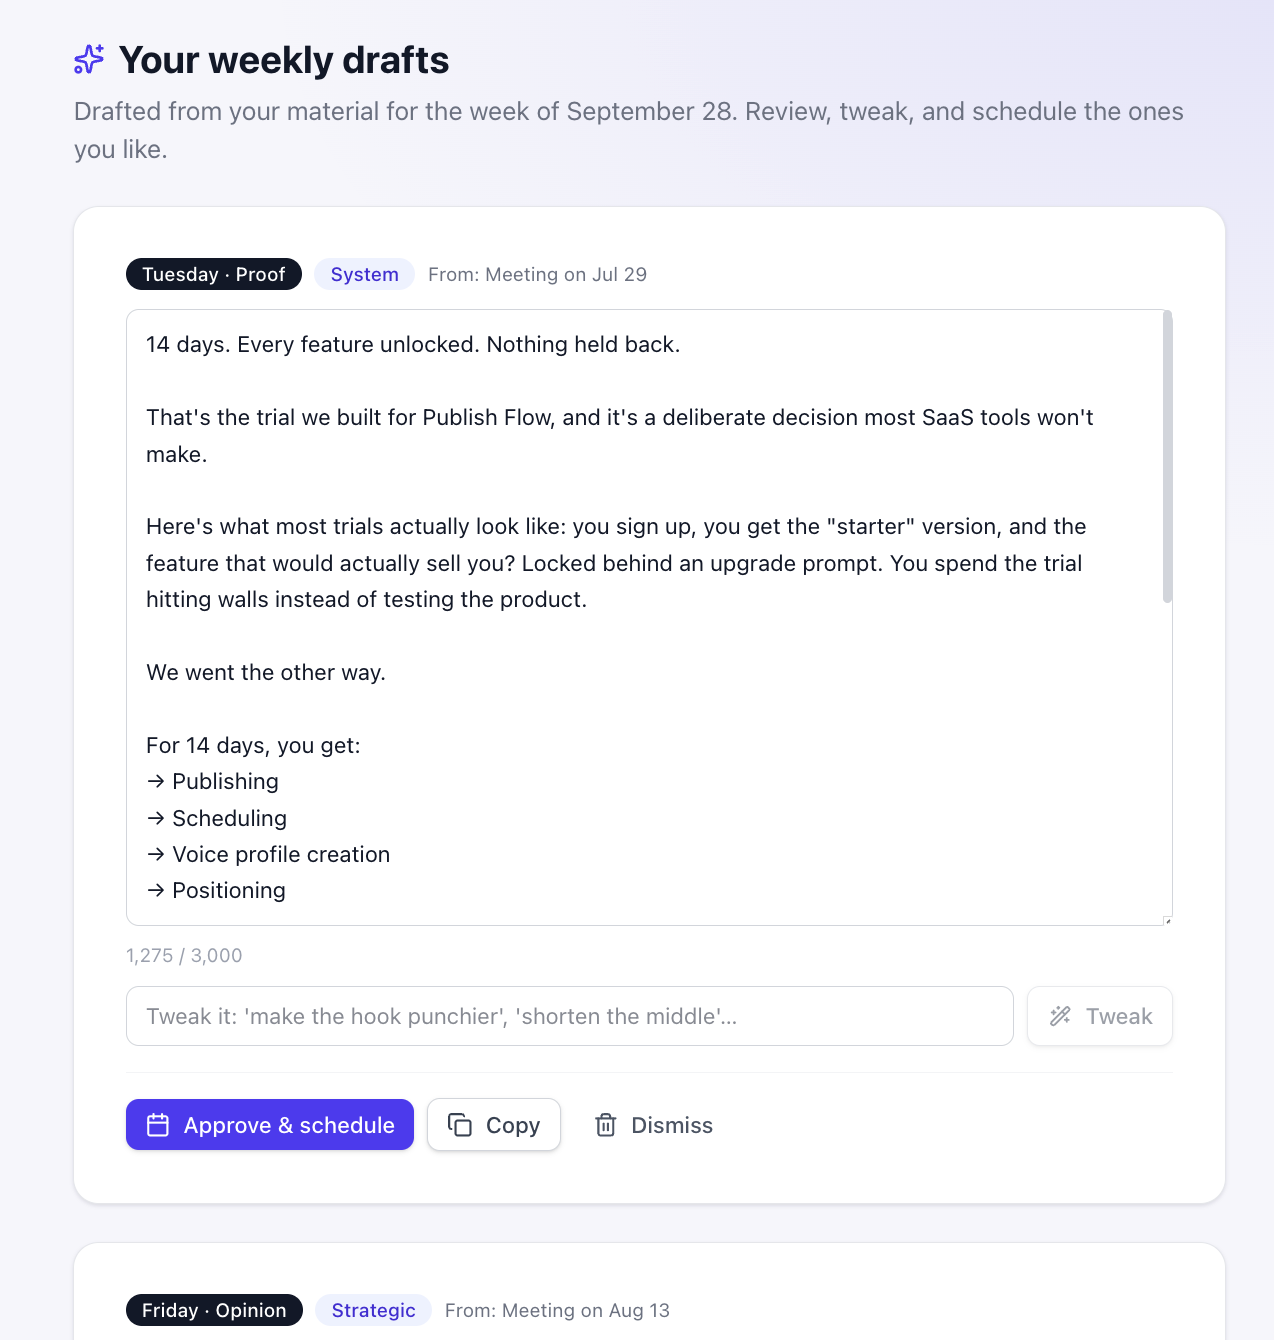Click the sparkle icon beside Your weekly drafts
This screenshot has height=1340, width=1274.
coord(89,59)
